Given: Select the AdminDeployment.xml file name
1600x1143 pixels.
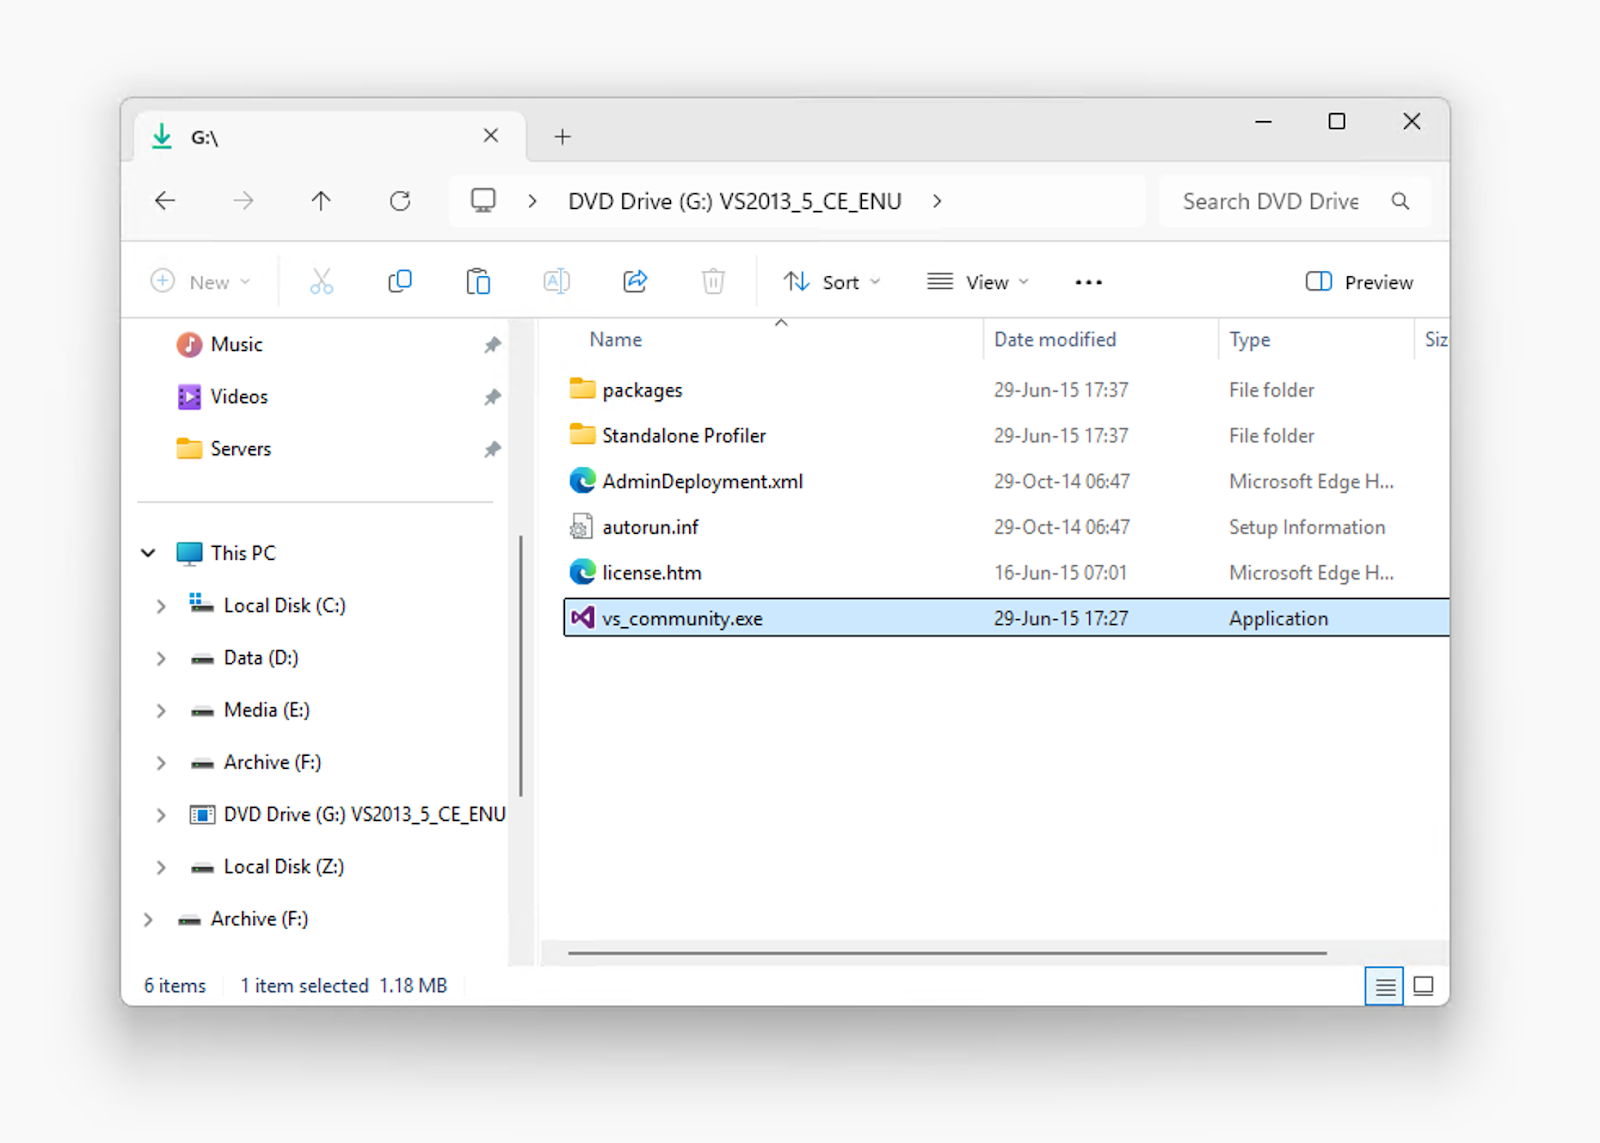Looking at the screenshot, I should coord(702,482).
